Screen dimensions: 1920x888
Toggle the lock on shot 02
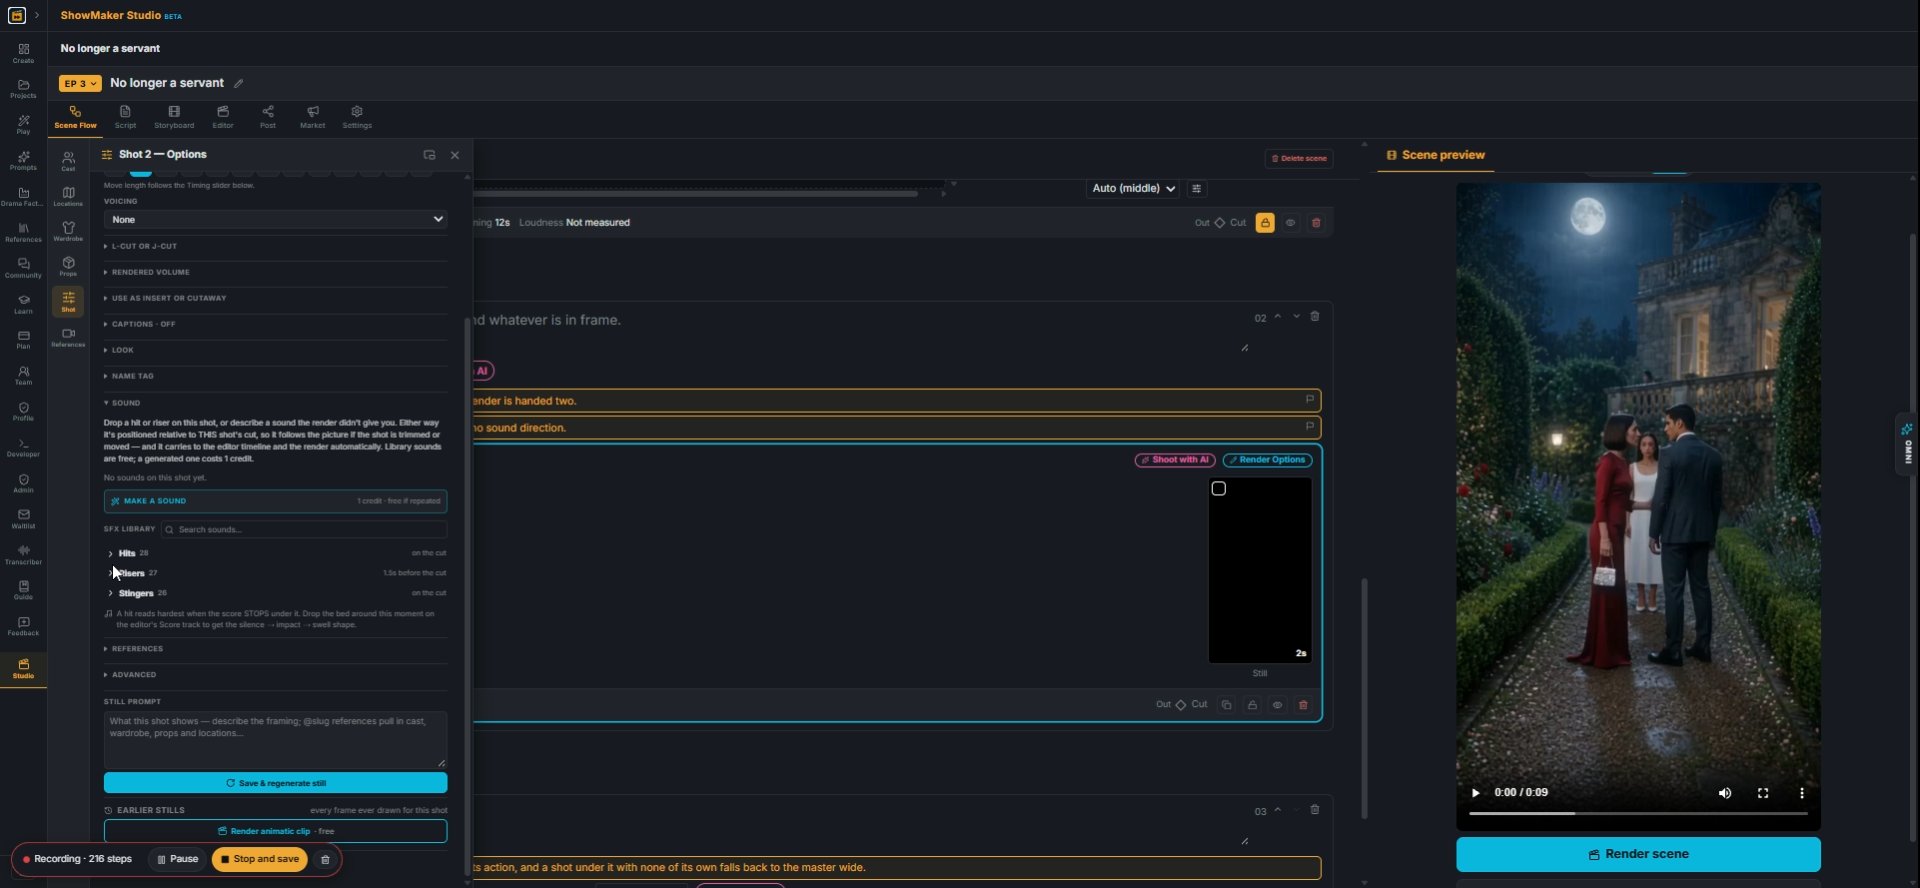pos(1252,705)
